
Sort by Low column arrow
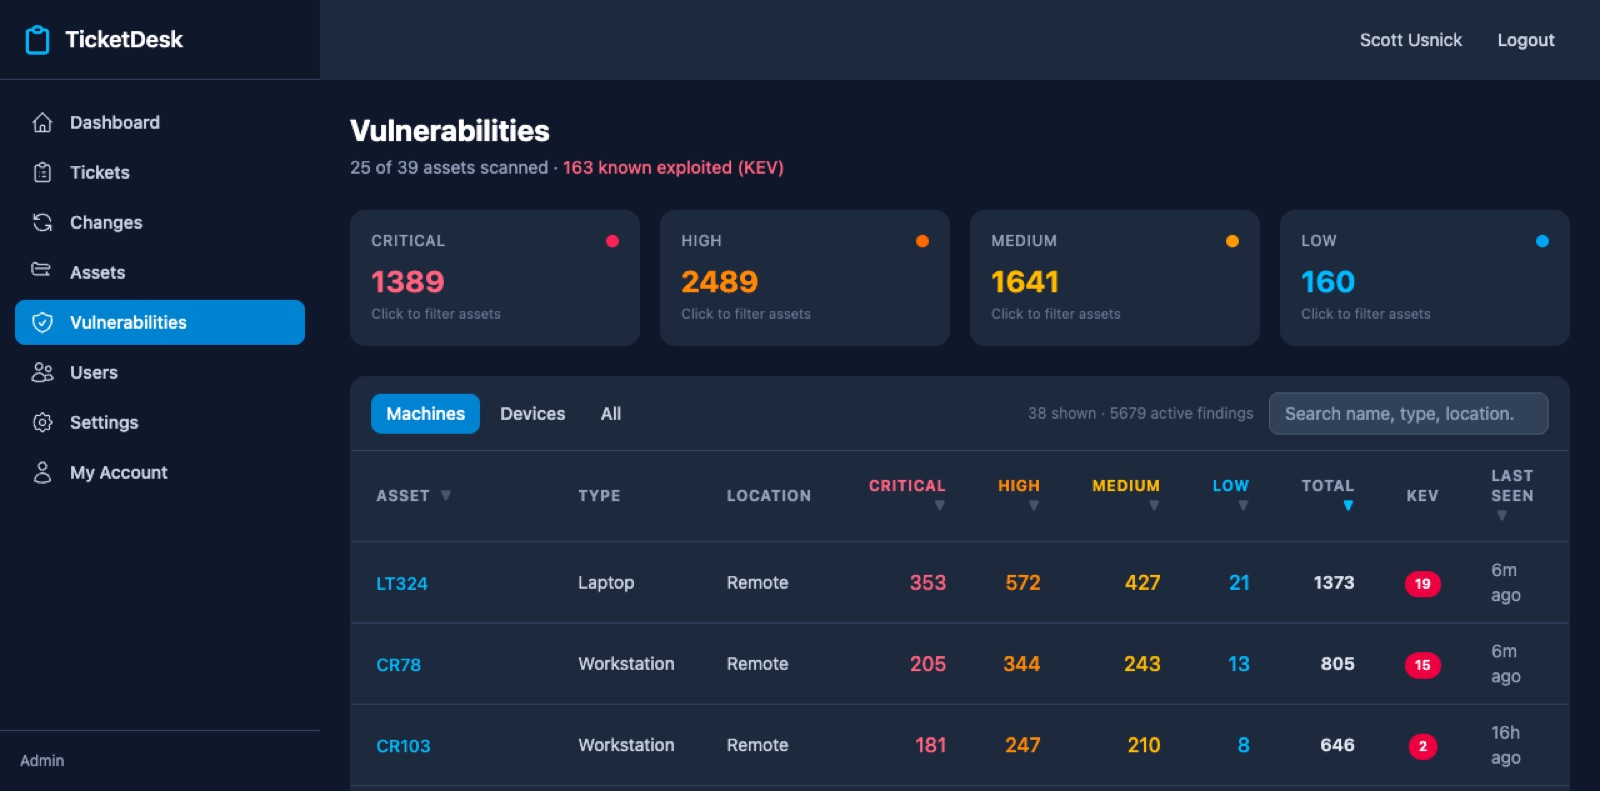click(1243, 506)
